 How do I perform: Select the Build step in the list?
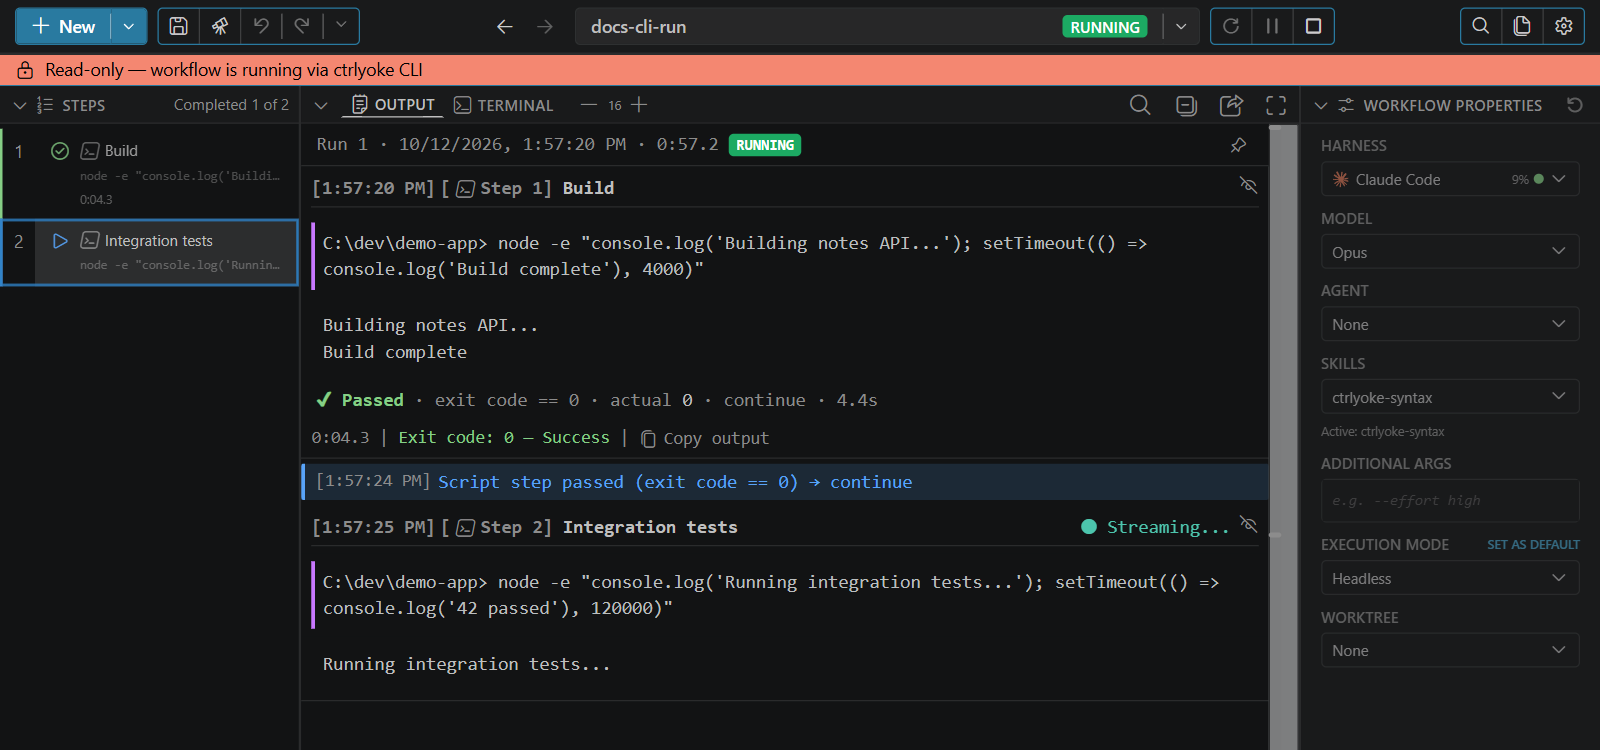point(150,174)
